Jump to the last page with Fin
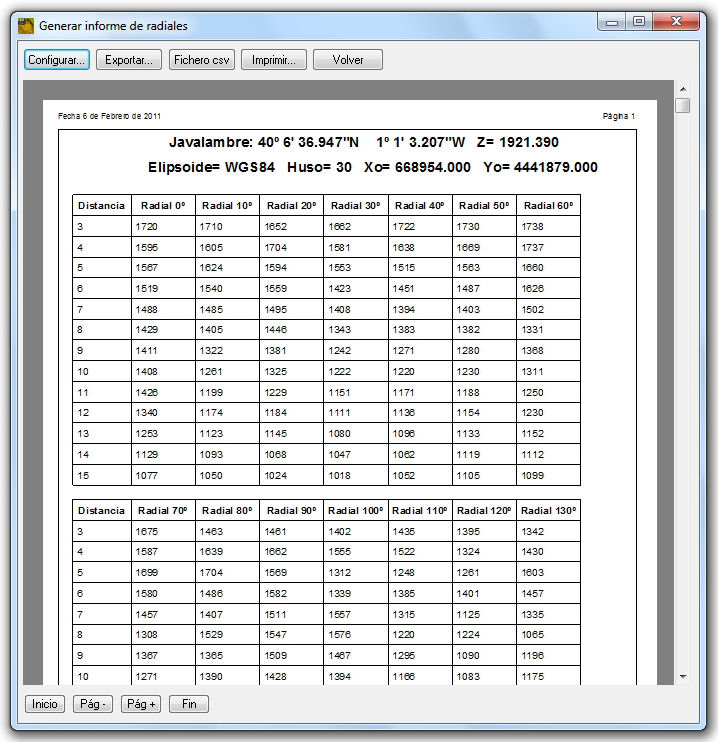This screenshot has height=742, width=718. [189, 704]
